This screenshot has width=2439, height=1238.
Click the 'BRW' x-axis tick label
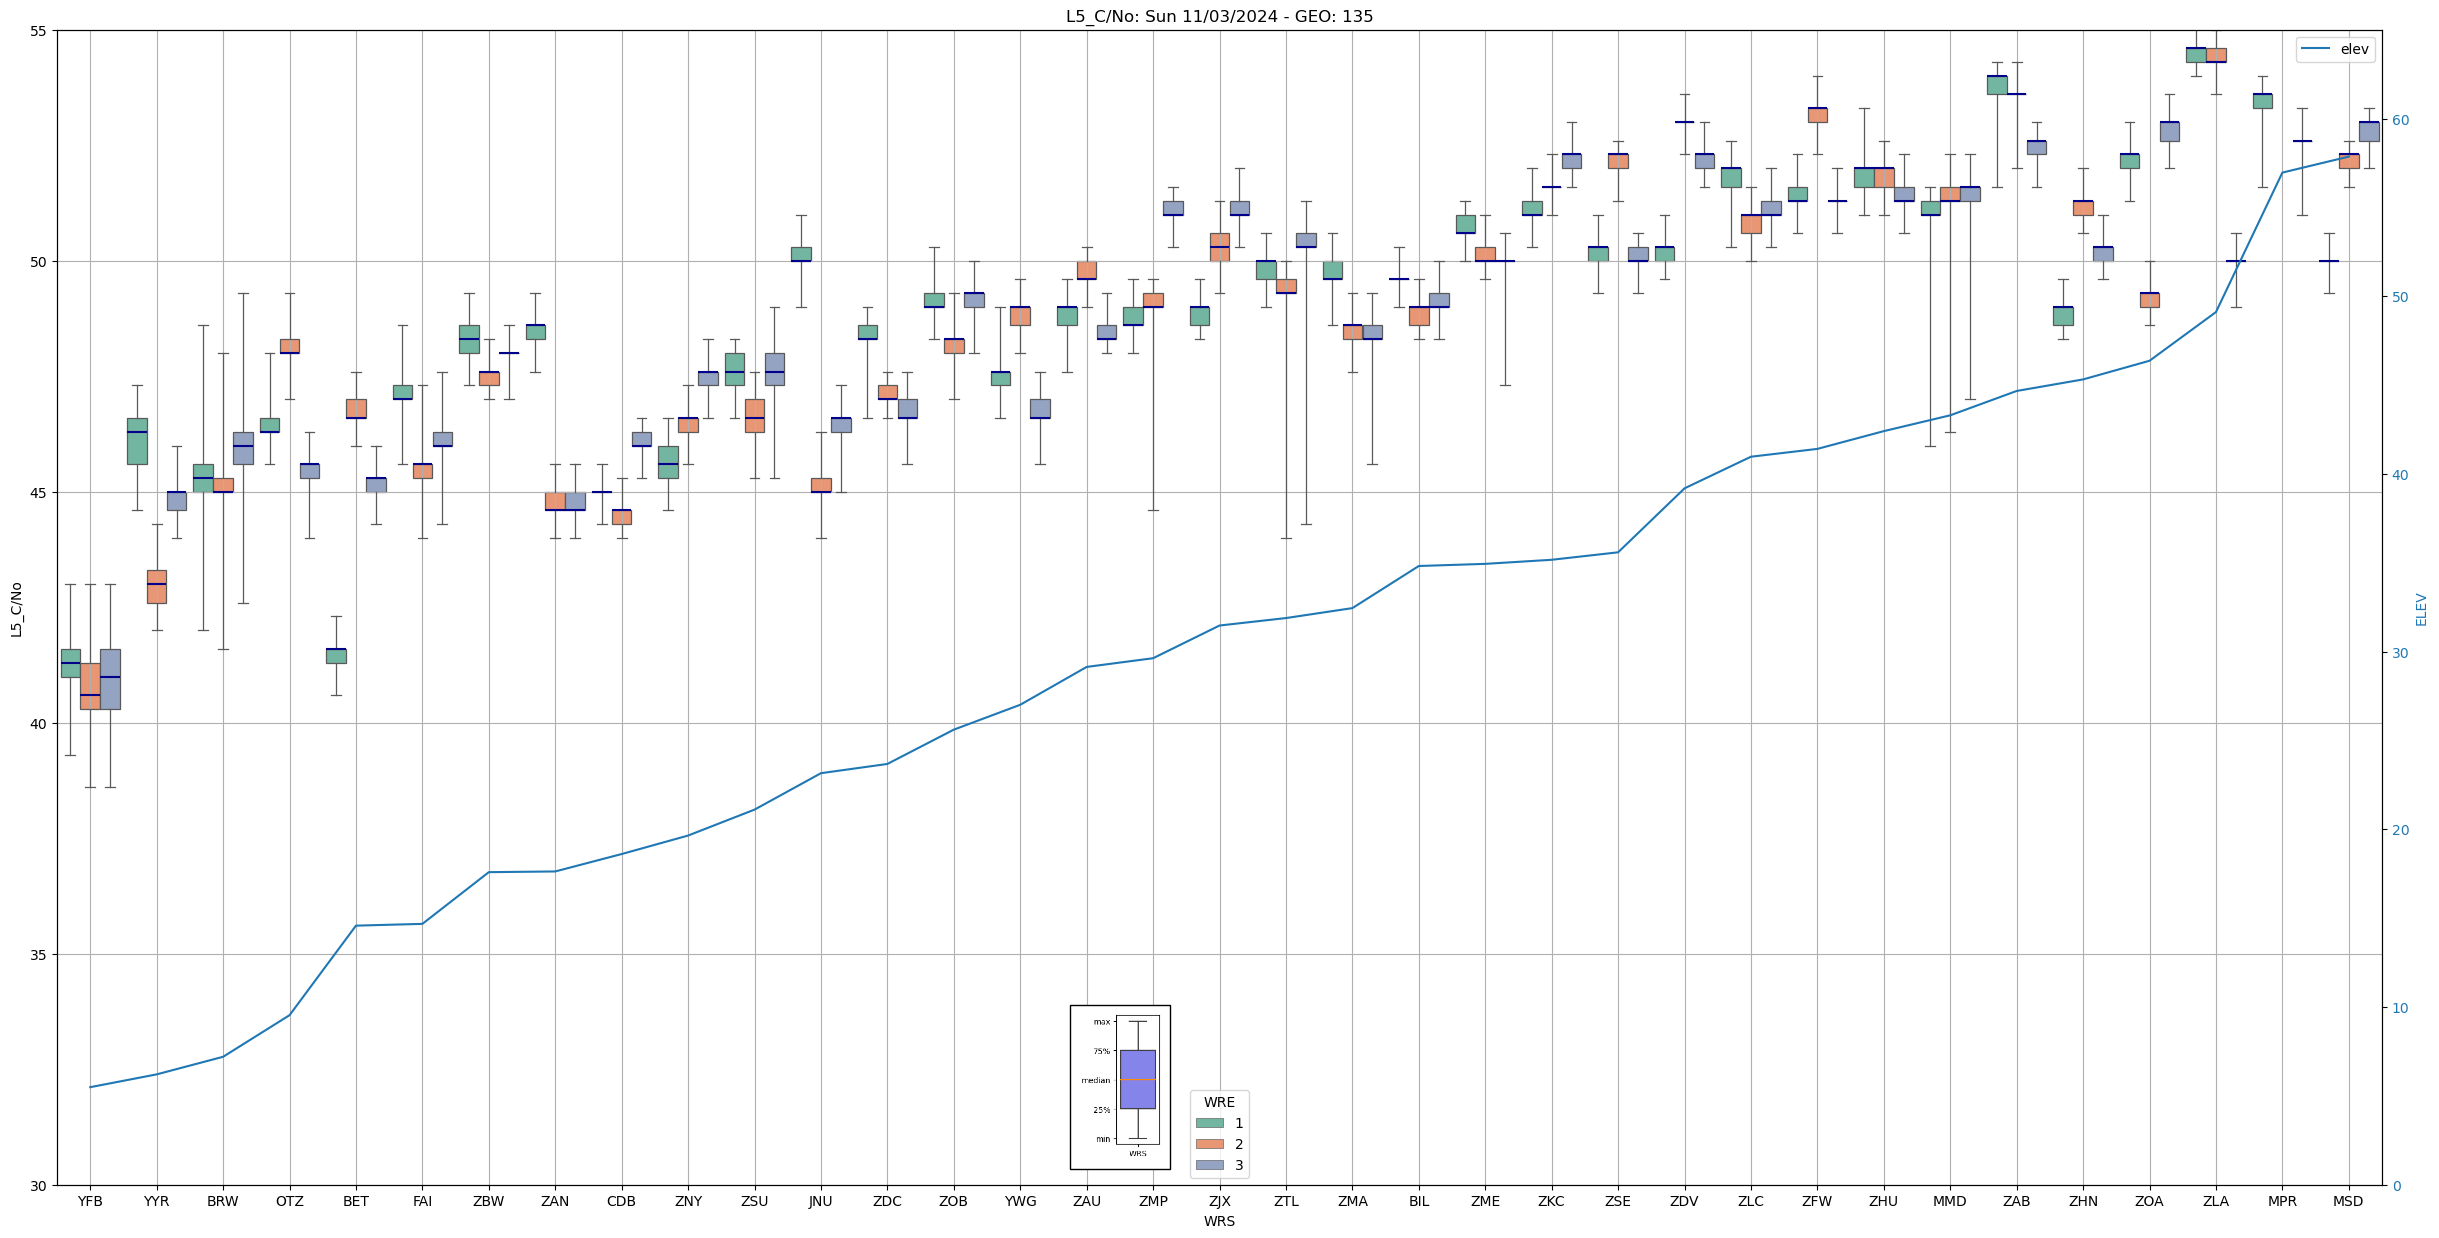pos(223,1201)
